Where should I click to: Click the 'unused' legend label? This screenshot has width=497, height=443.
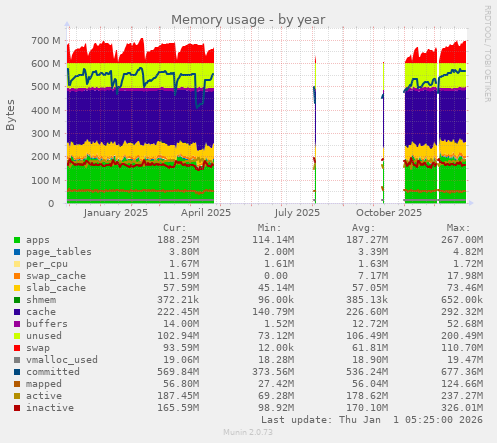44,336
